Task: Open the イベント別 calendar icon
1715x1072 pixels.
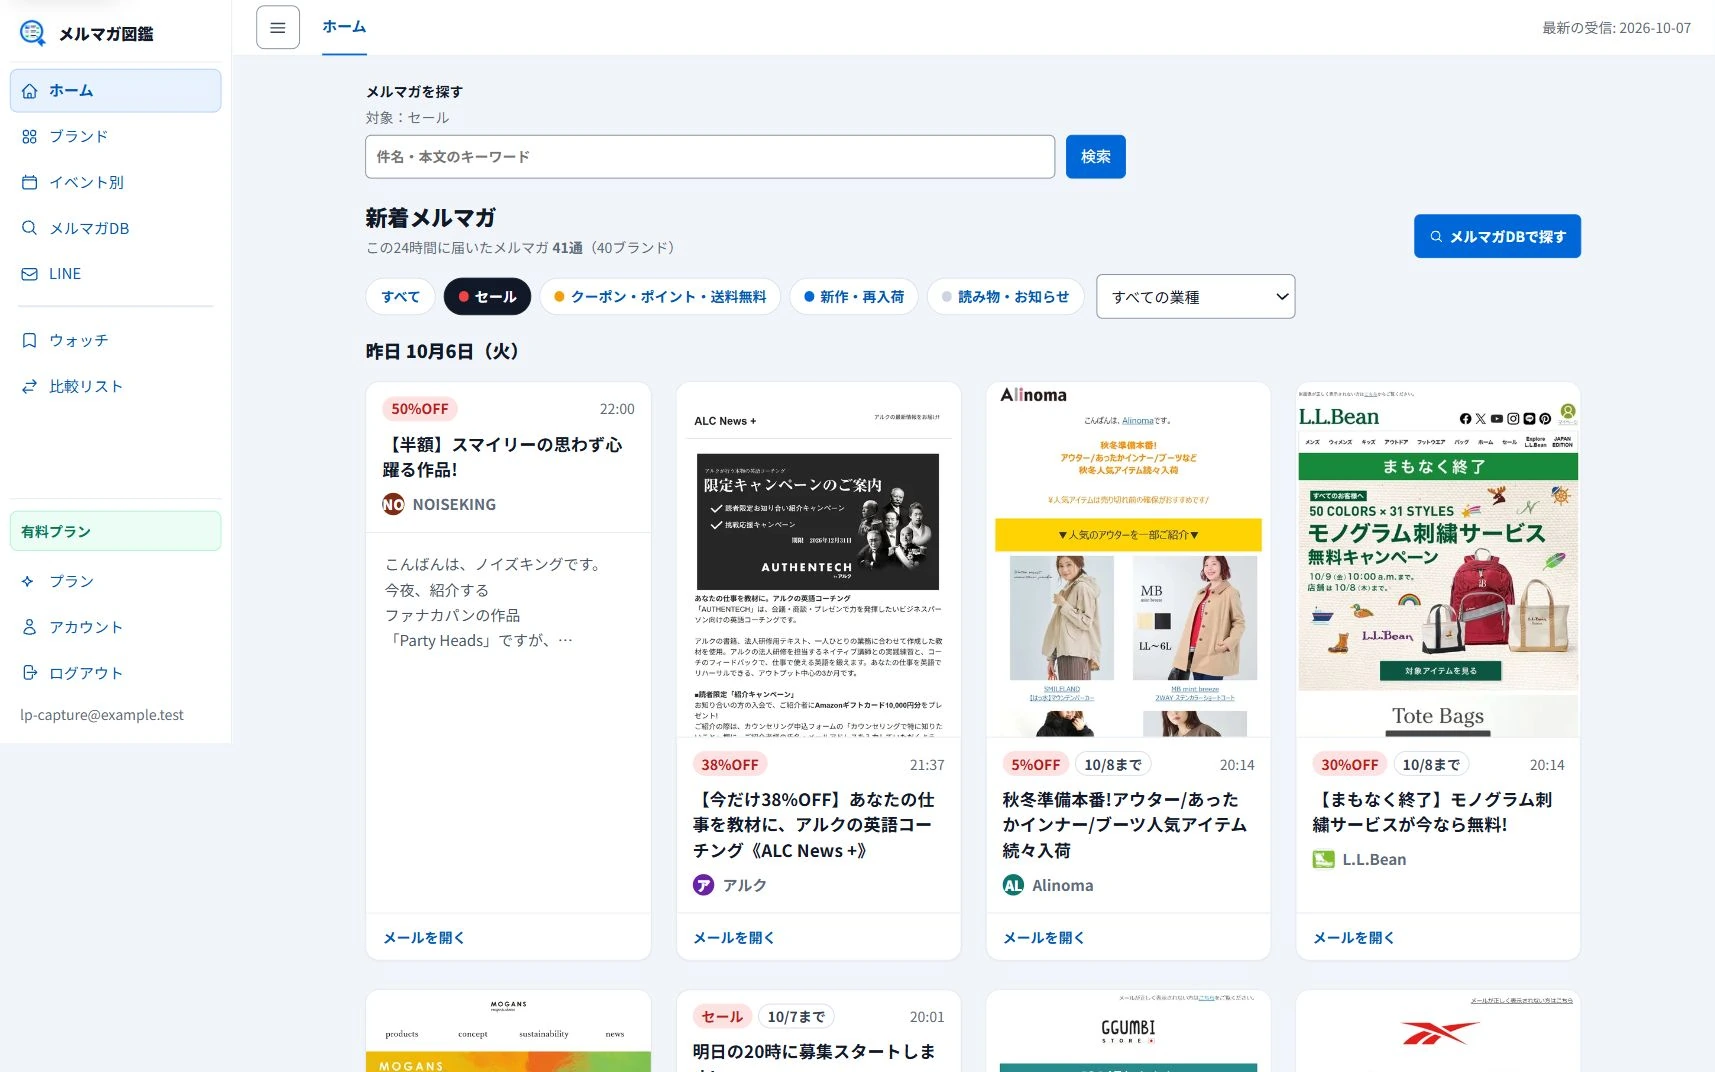Action: [x=29, y=183]
